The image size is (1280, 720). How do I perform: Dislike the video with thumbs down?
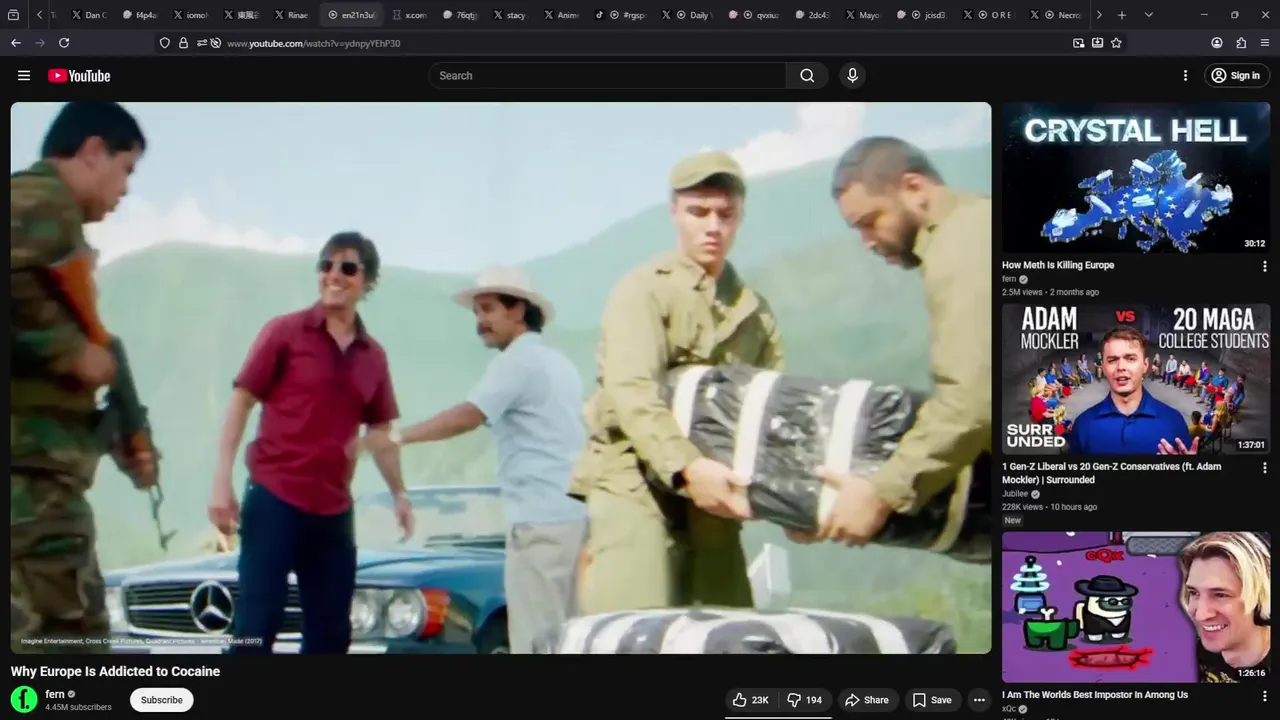[x=804, y=700]
